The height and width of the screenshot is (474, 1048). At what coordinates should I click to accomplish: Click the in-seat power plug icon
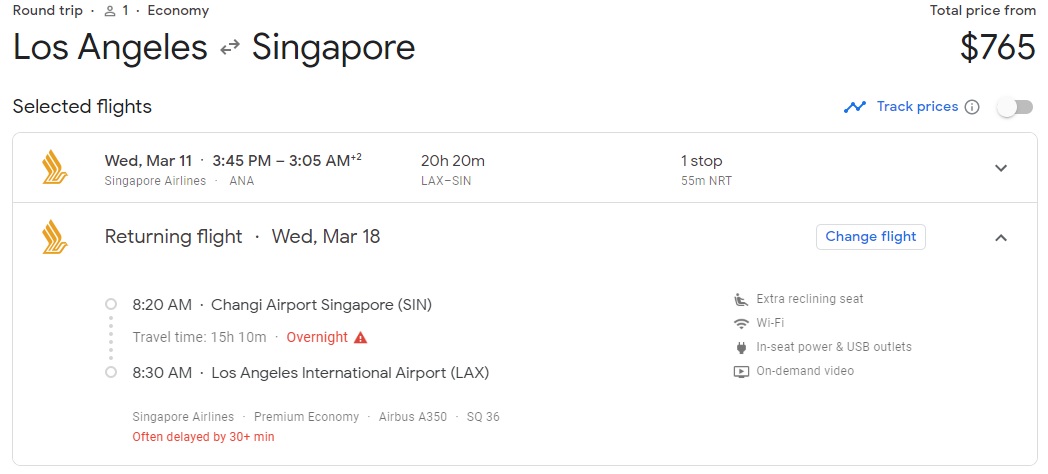point(741,347)
